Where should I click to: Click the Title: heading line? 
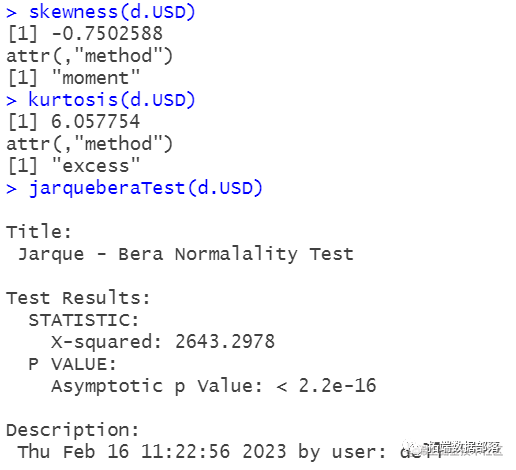click(x=39, y=231)
